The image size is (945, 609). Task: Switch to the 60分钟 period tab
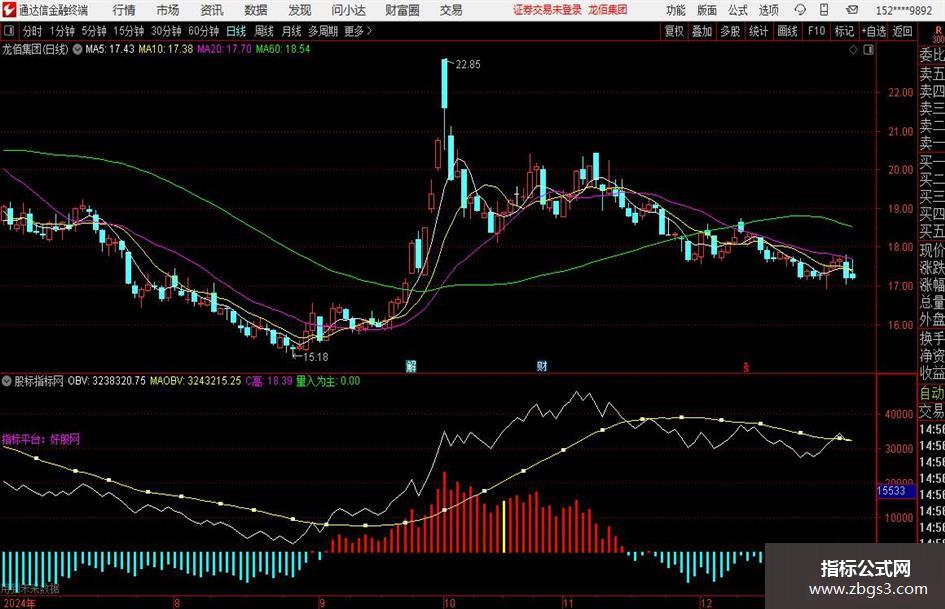point(204,31)
